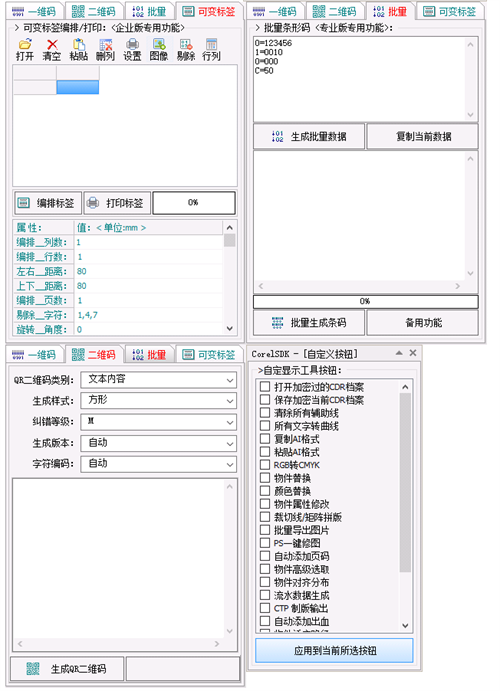
Task: Switch to 批量 tab in the QR二维码 panel
Action: (149, 355)
